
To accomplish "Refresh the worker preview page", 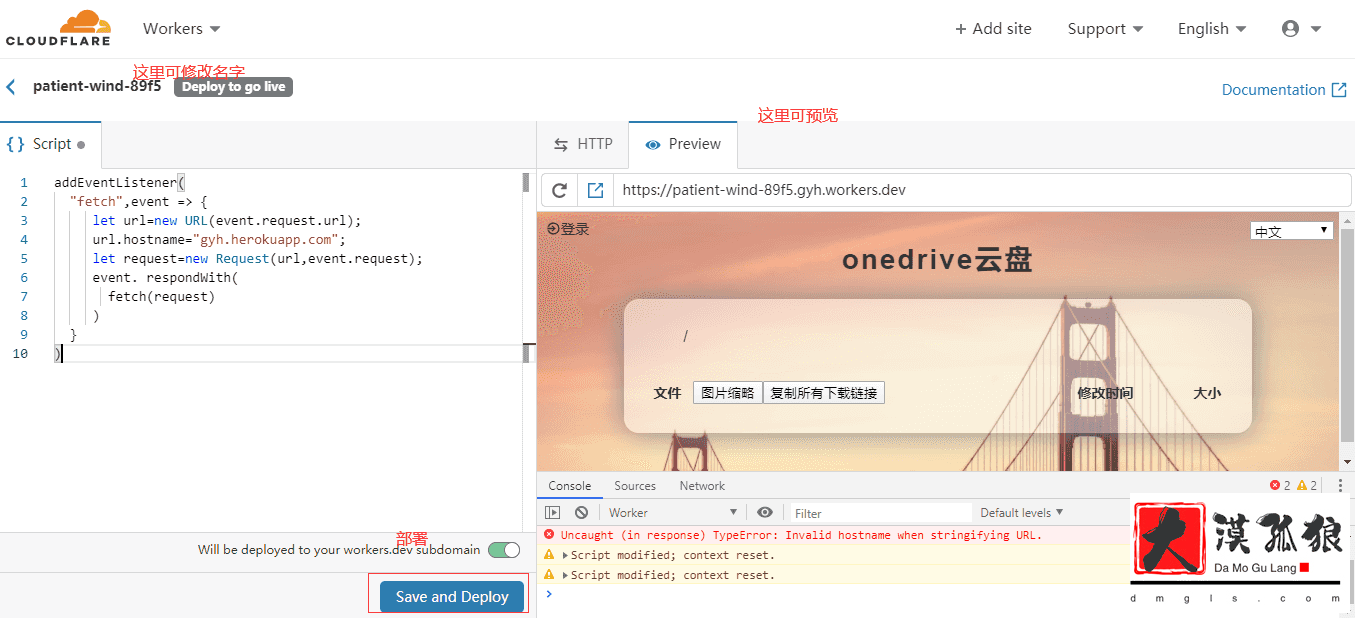I will point(559,189).
